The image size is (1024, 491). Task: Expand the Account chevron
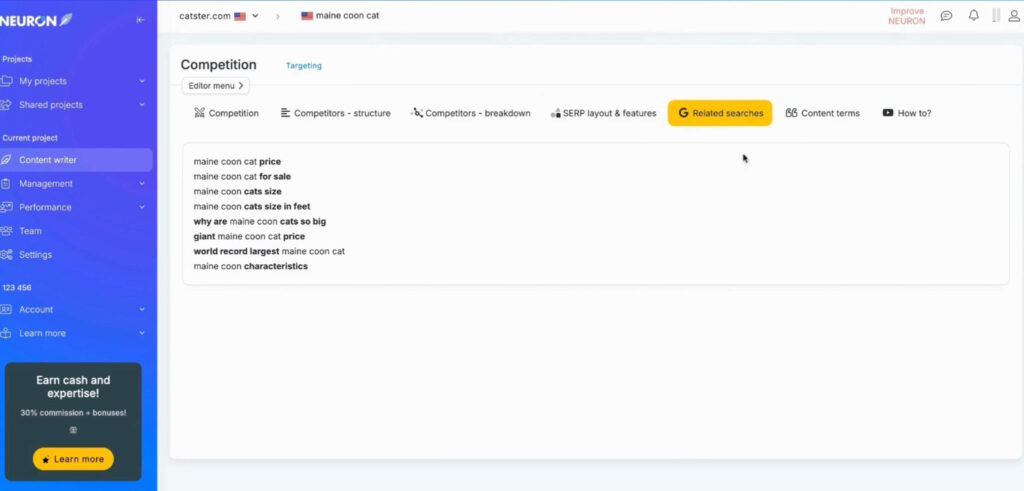coord(142,309)
